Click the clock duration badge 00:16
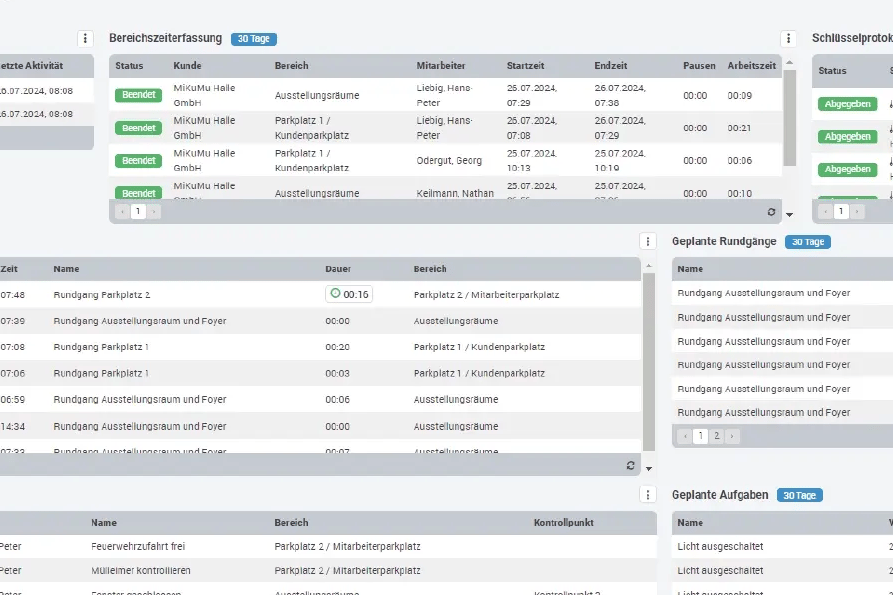Viewport: 893px width, 595px height. 349,294
